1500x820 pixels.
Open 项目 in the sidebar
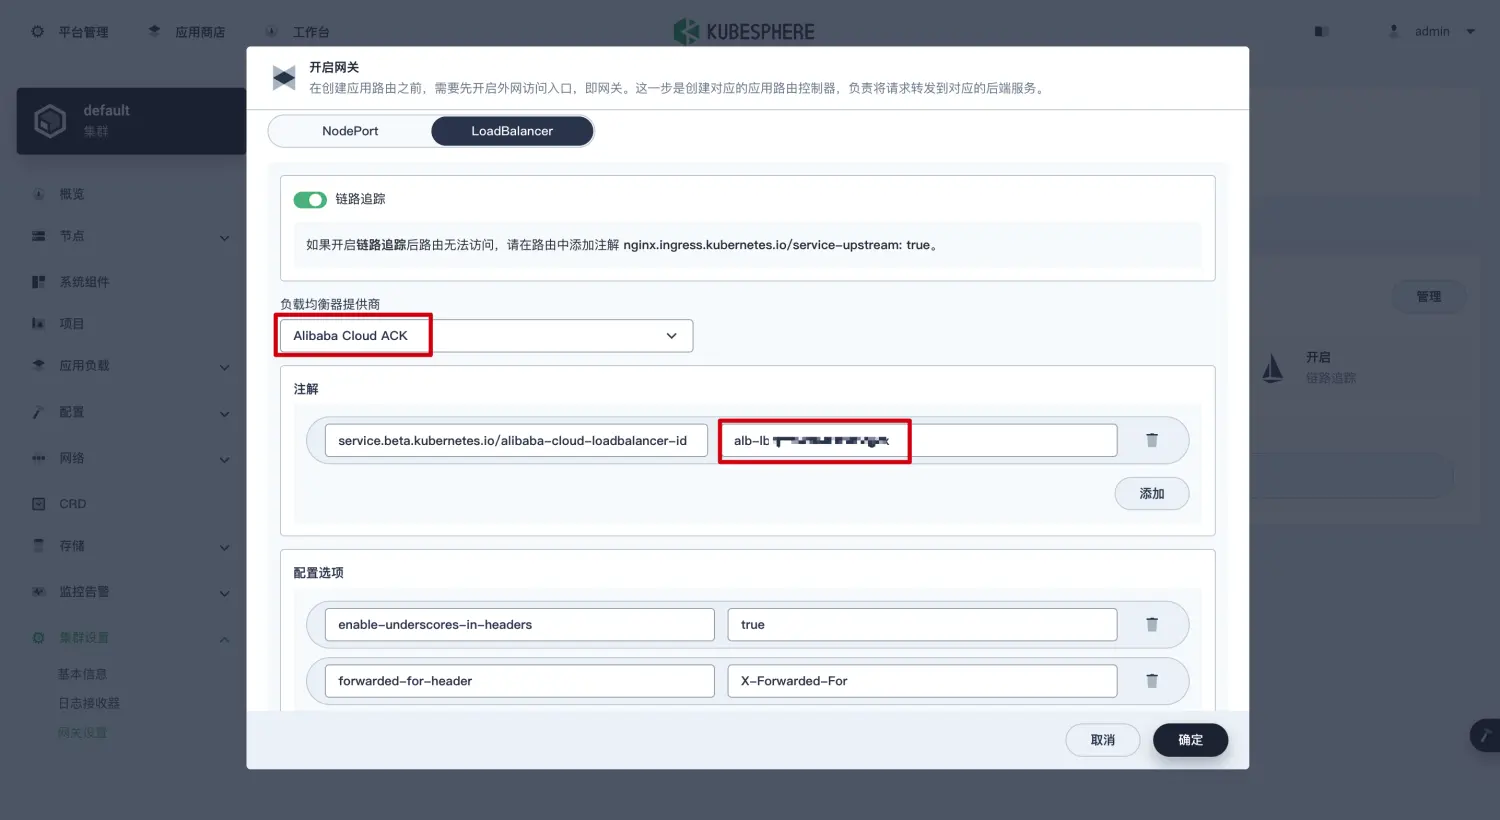[x=72, y=324]
